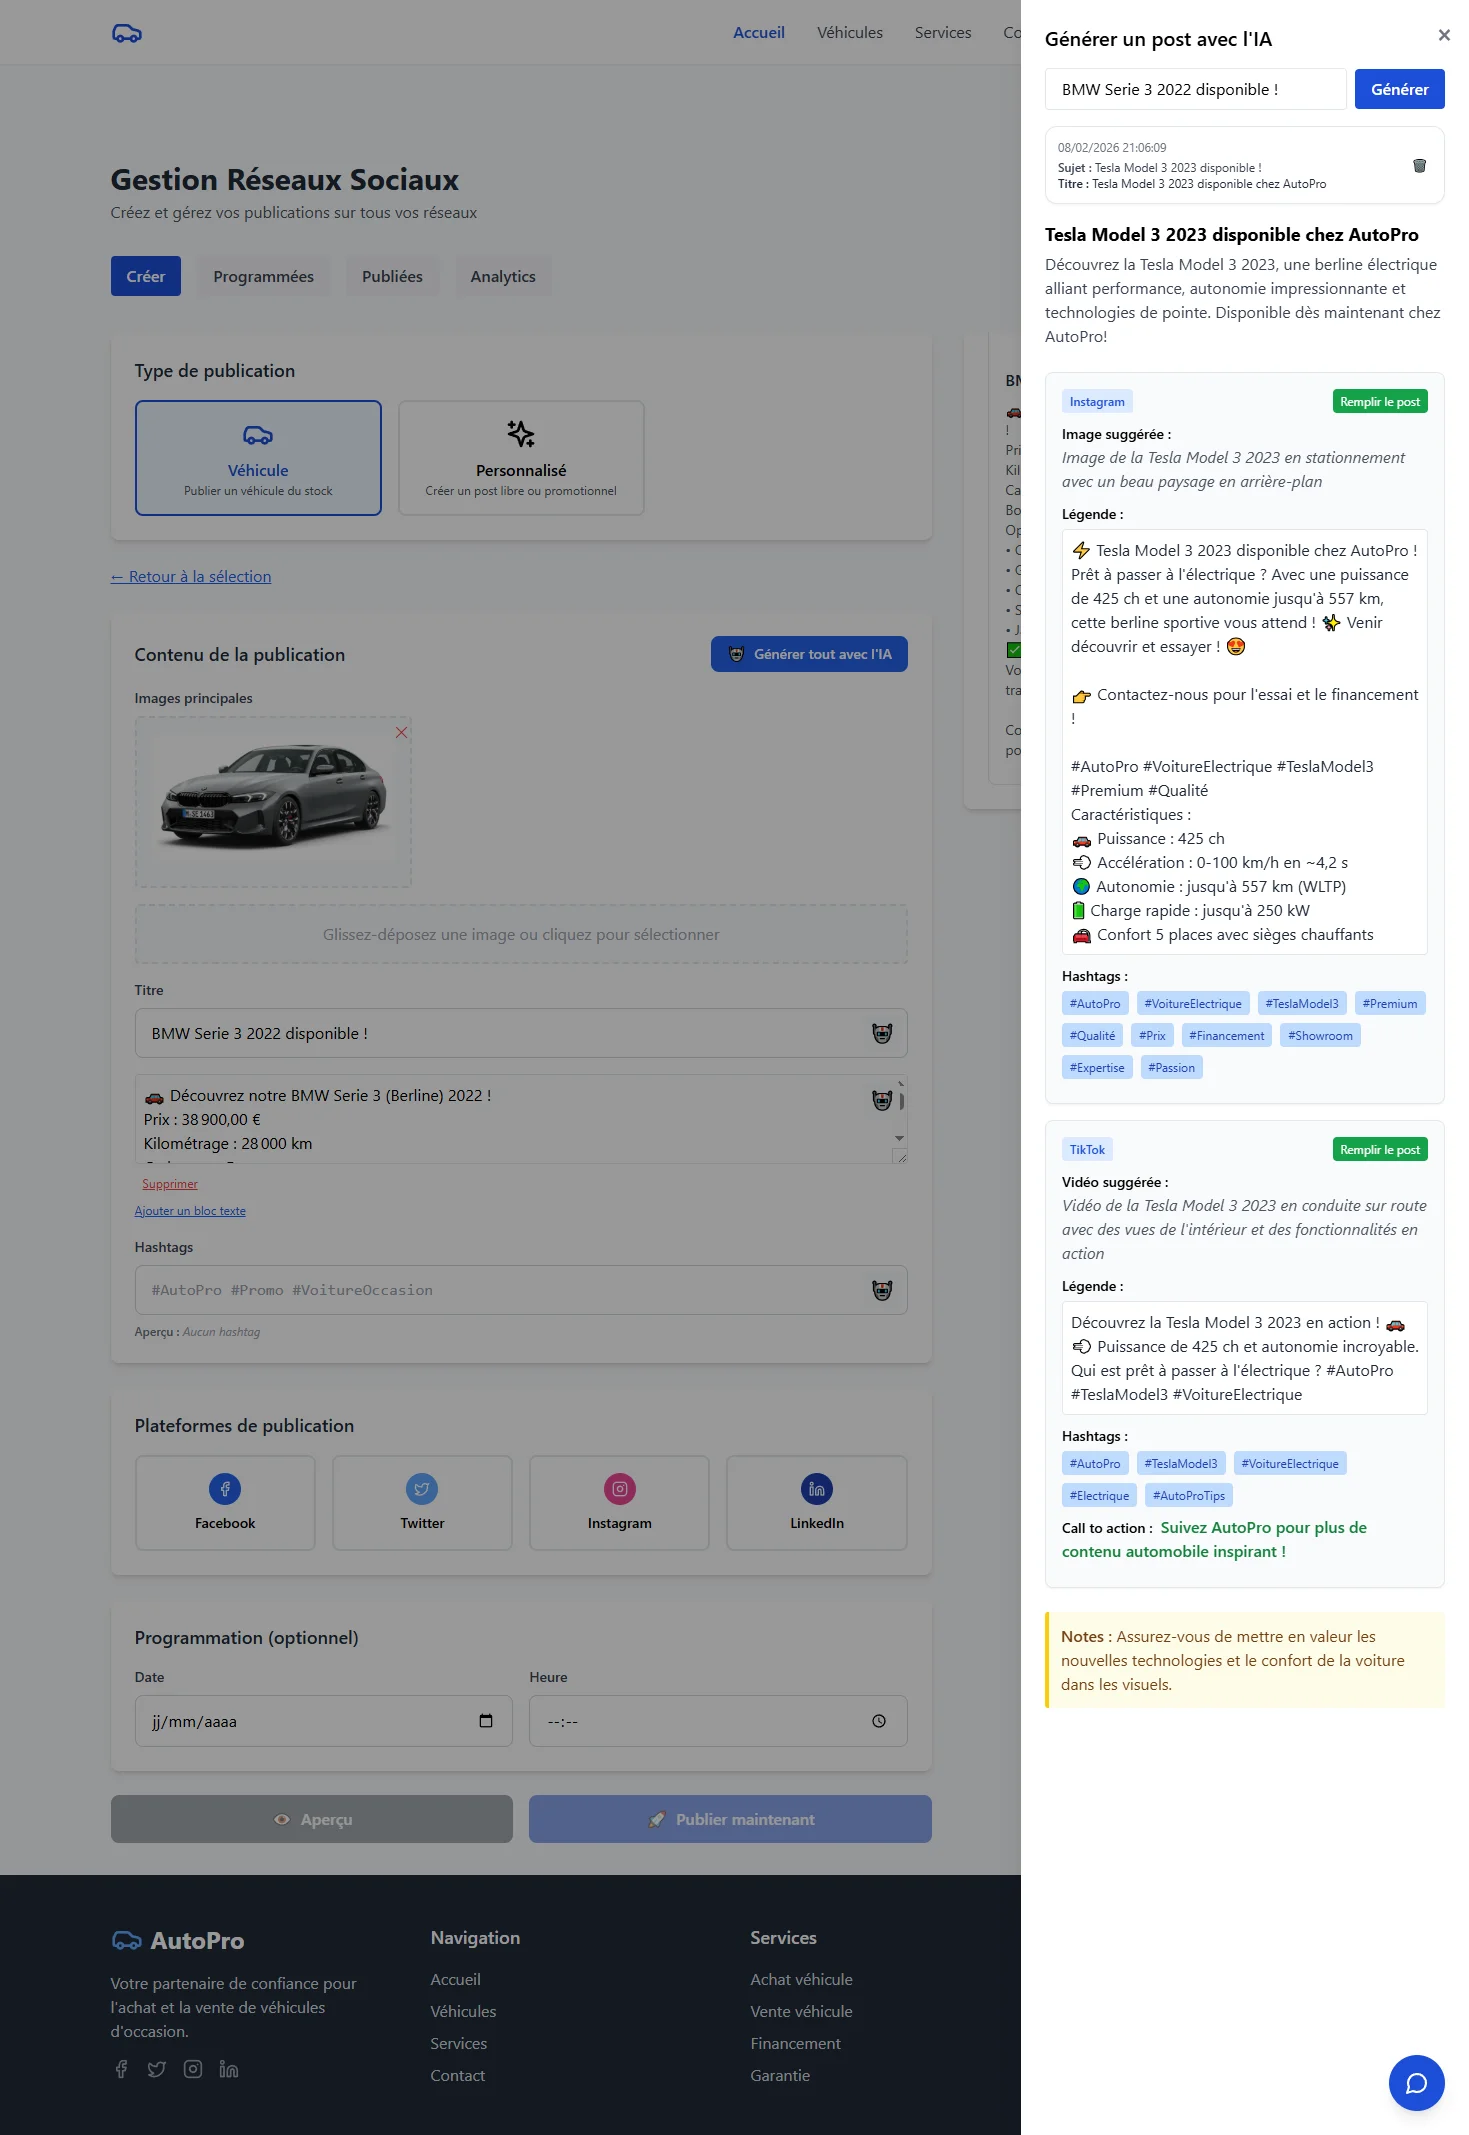Click the AutoPro car logo in header

point(127,33)
